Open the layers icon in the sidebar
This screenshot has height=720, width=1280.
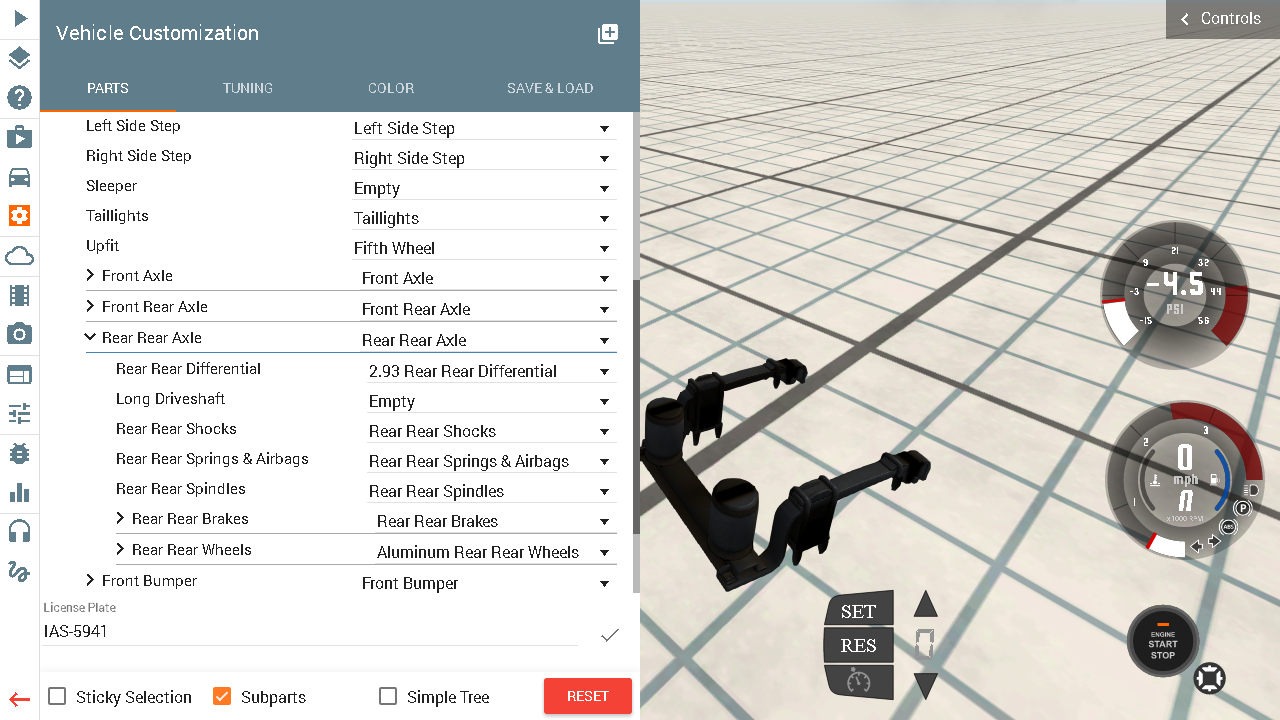[x=19, y=58]
